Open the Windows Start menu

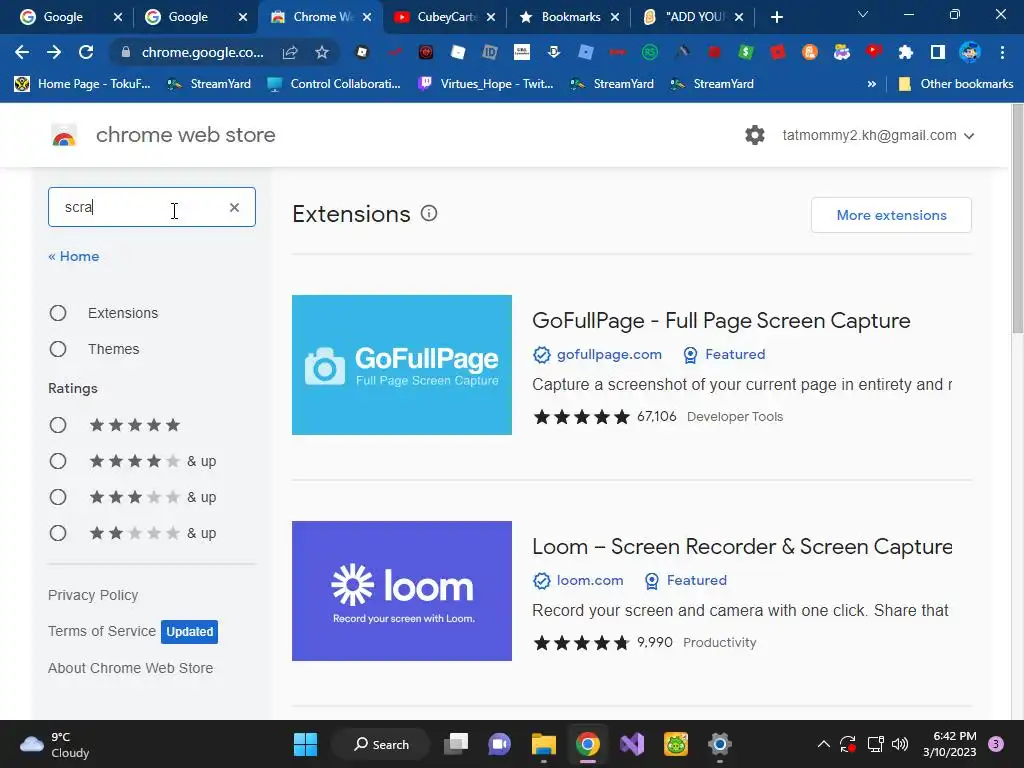coord(305,744)
